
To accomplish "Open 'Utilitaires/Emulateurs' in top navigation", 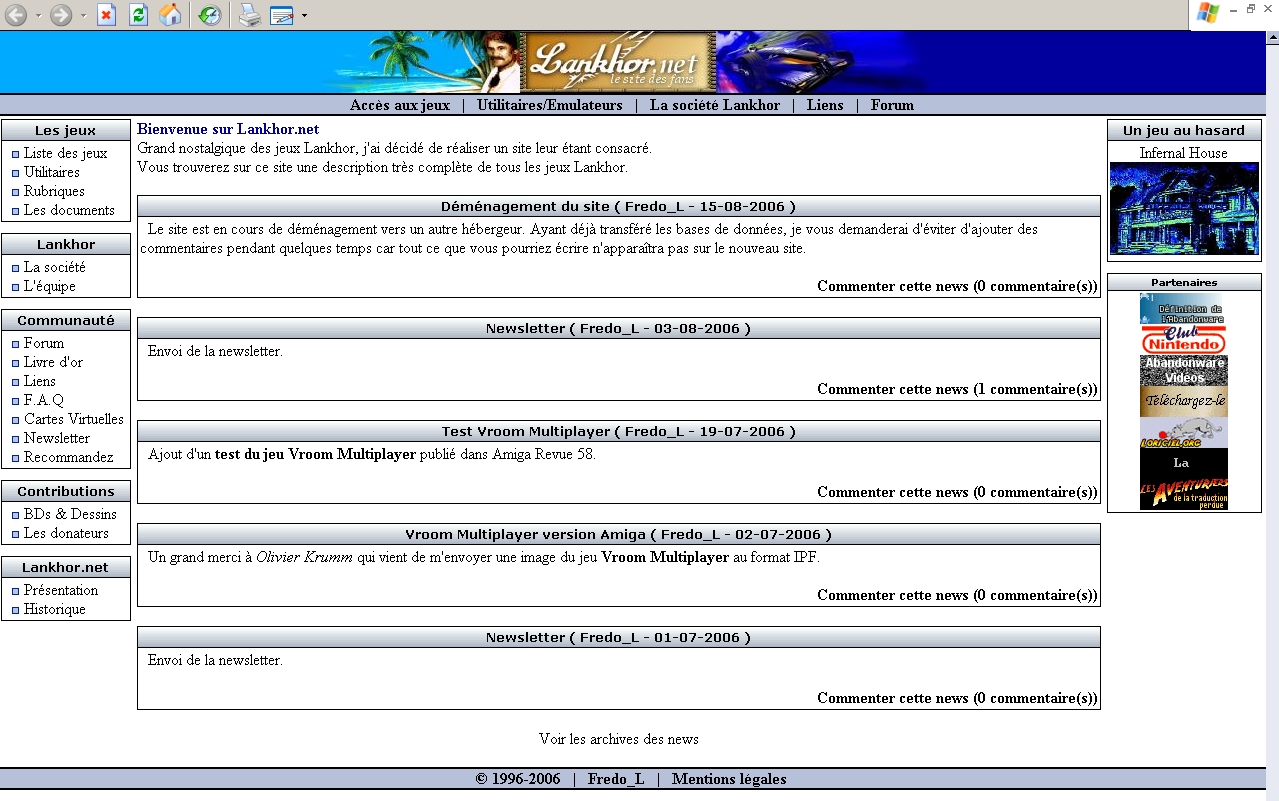I will click(550, 105).
